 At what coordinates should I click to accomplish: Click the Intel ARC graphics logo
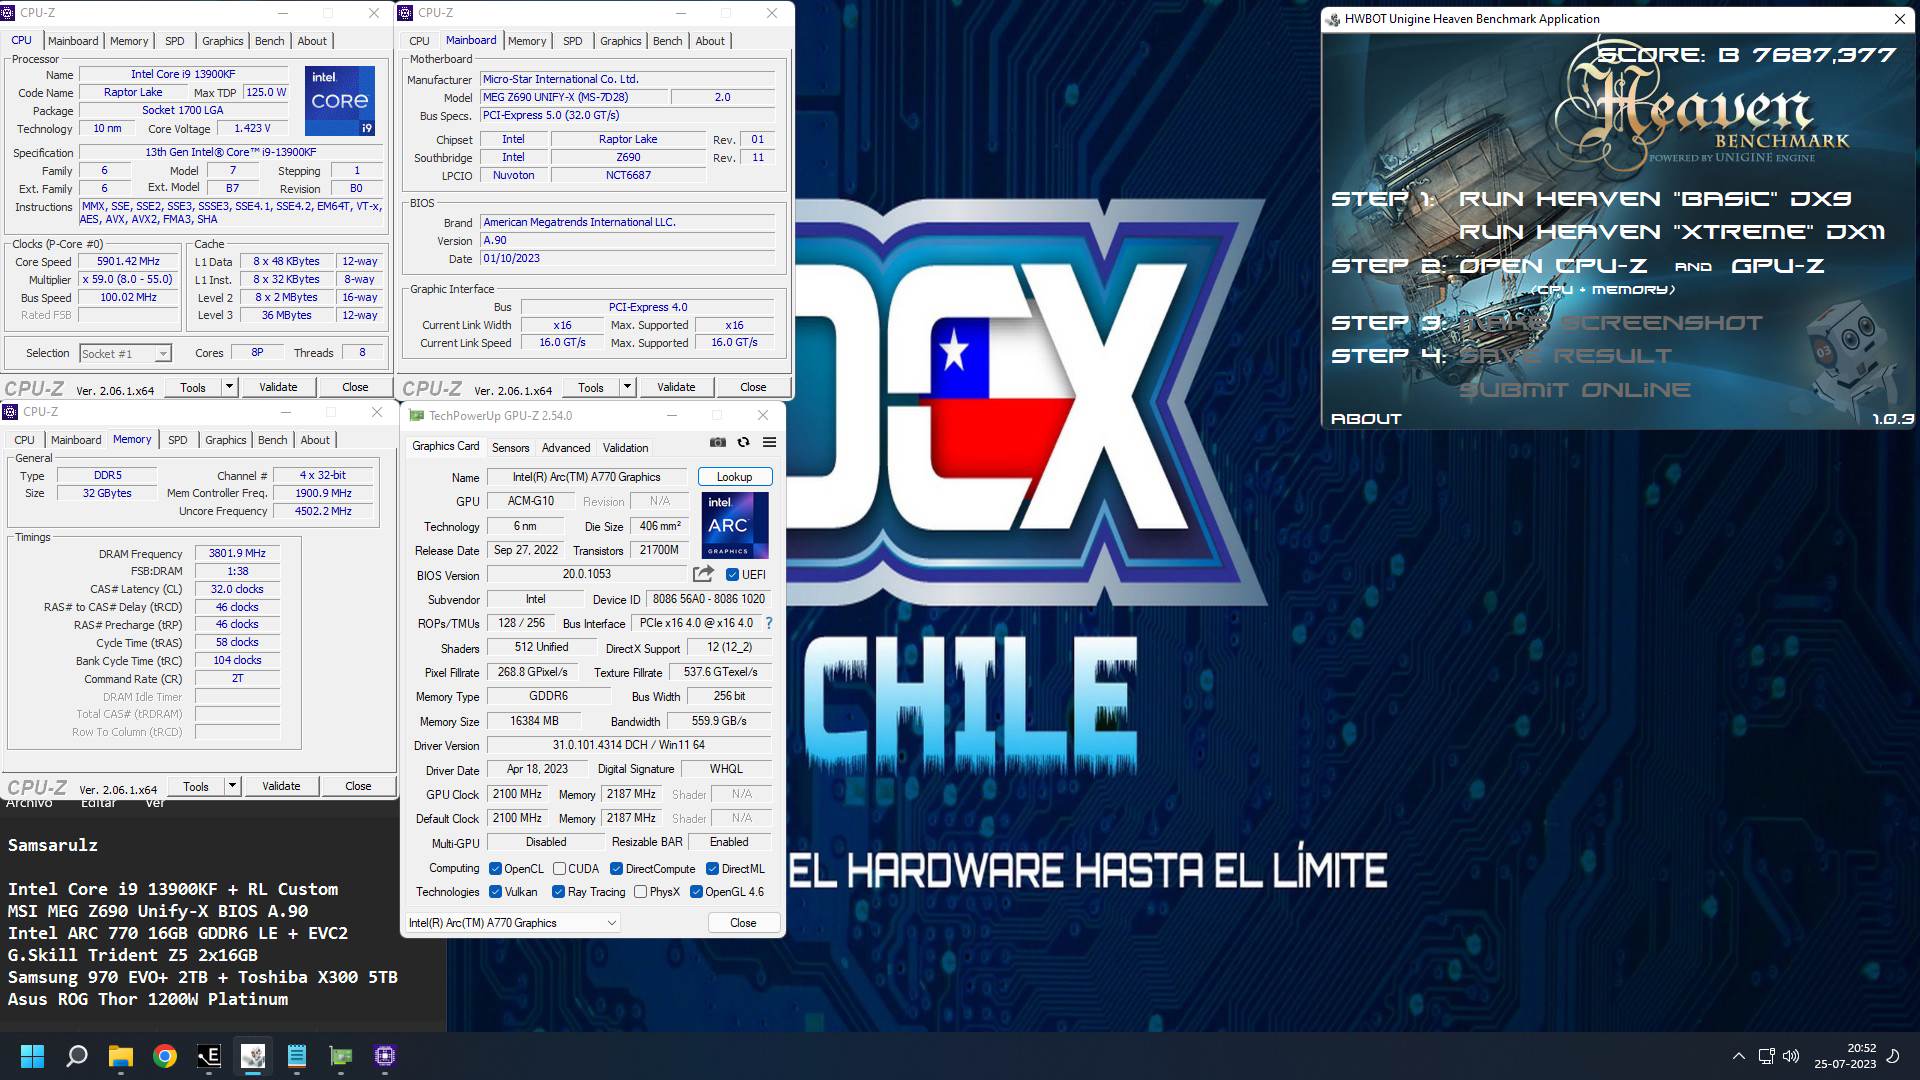coord(735,525)
